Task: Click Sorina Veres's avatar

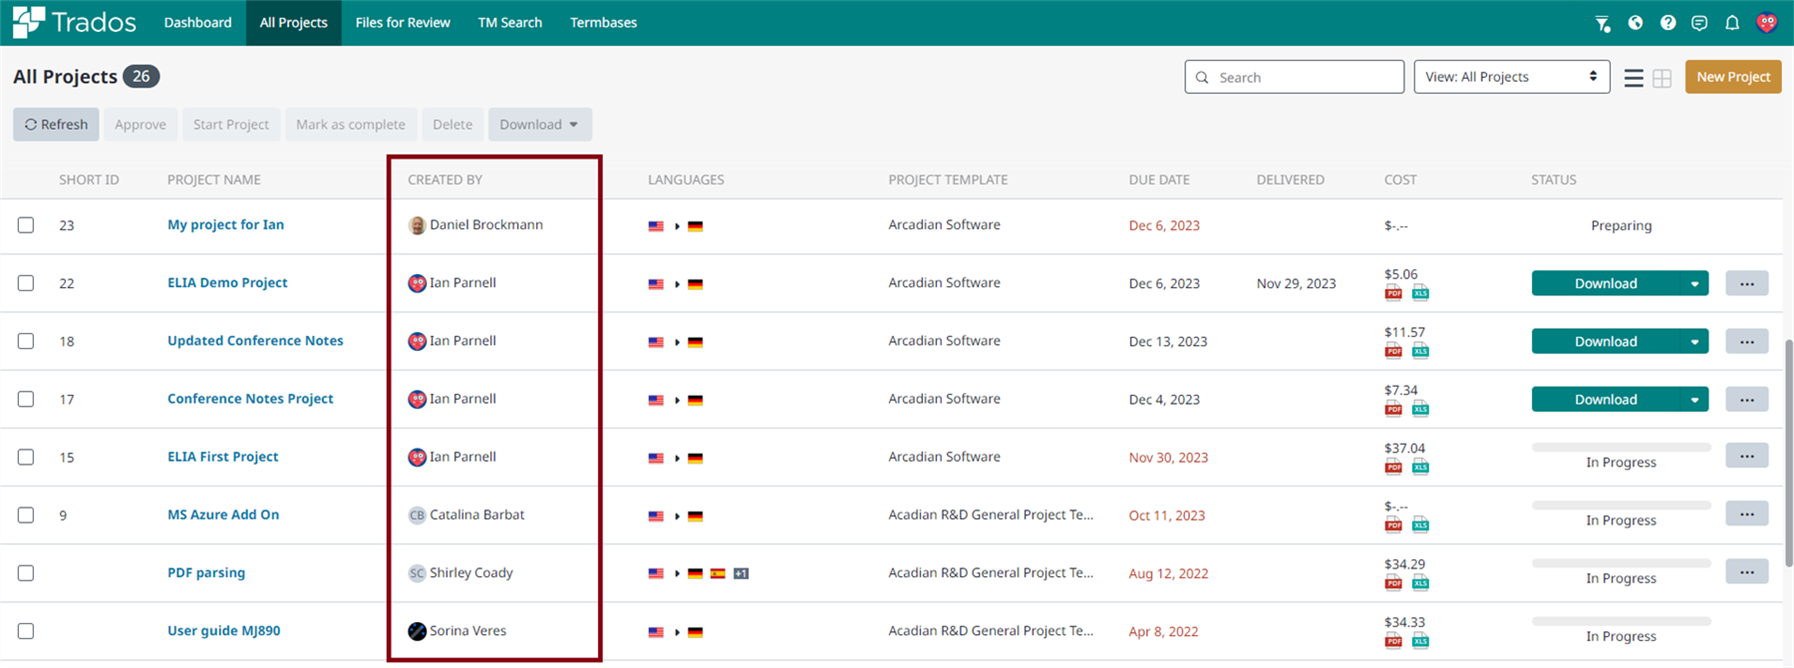Action: tap(417, 631)
